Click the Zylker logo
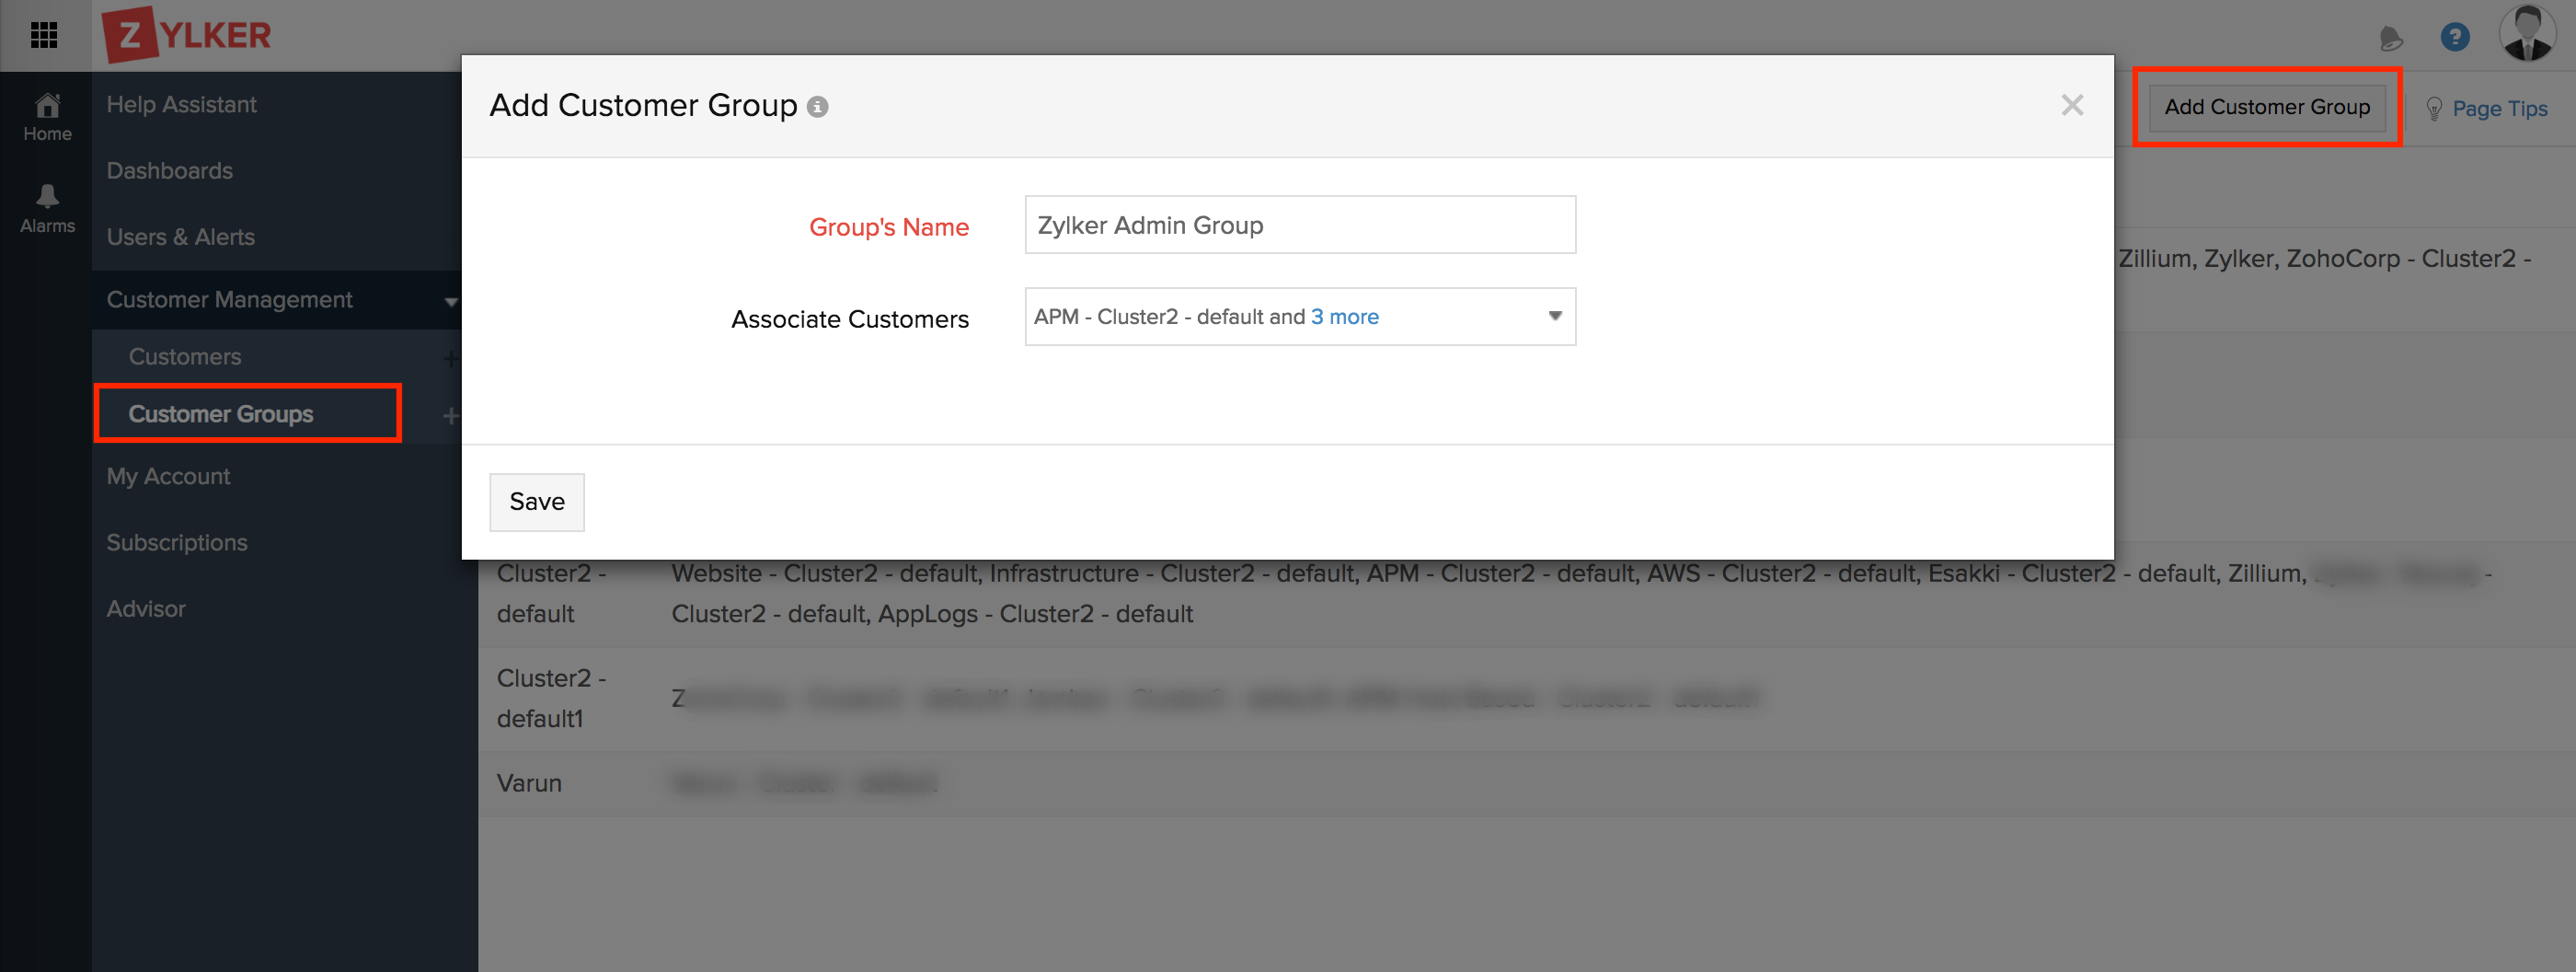Viewport: 2576px width, 972px height. pos(187,35)
